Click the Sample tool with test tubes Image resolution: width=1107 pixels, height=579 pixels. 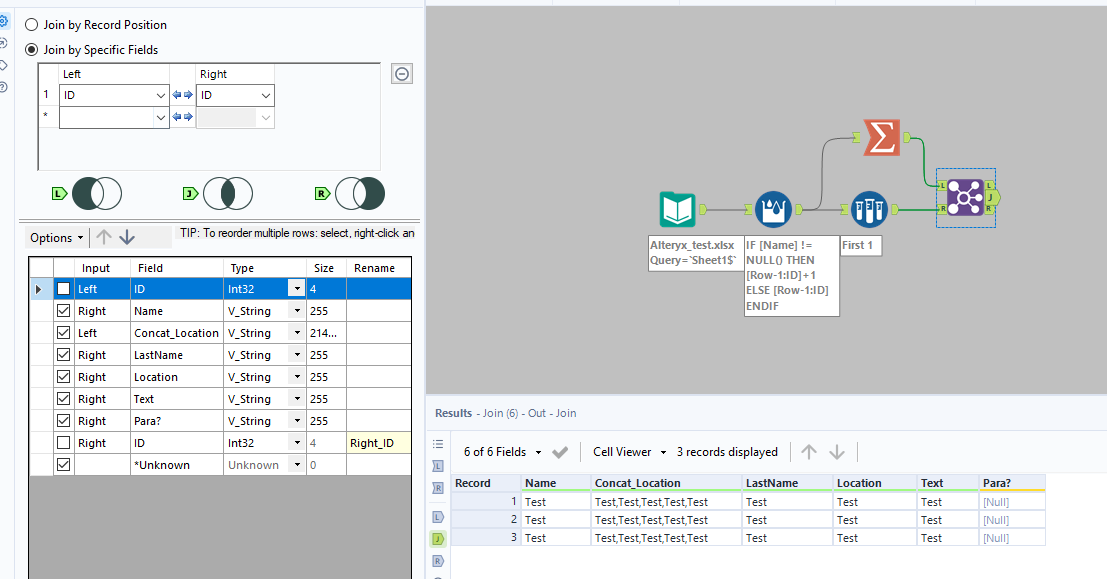pyautogui.click(x=869, y=209)
